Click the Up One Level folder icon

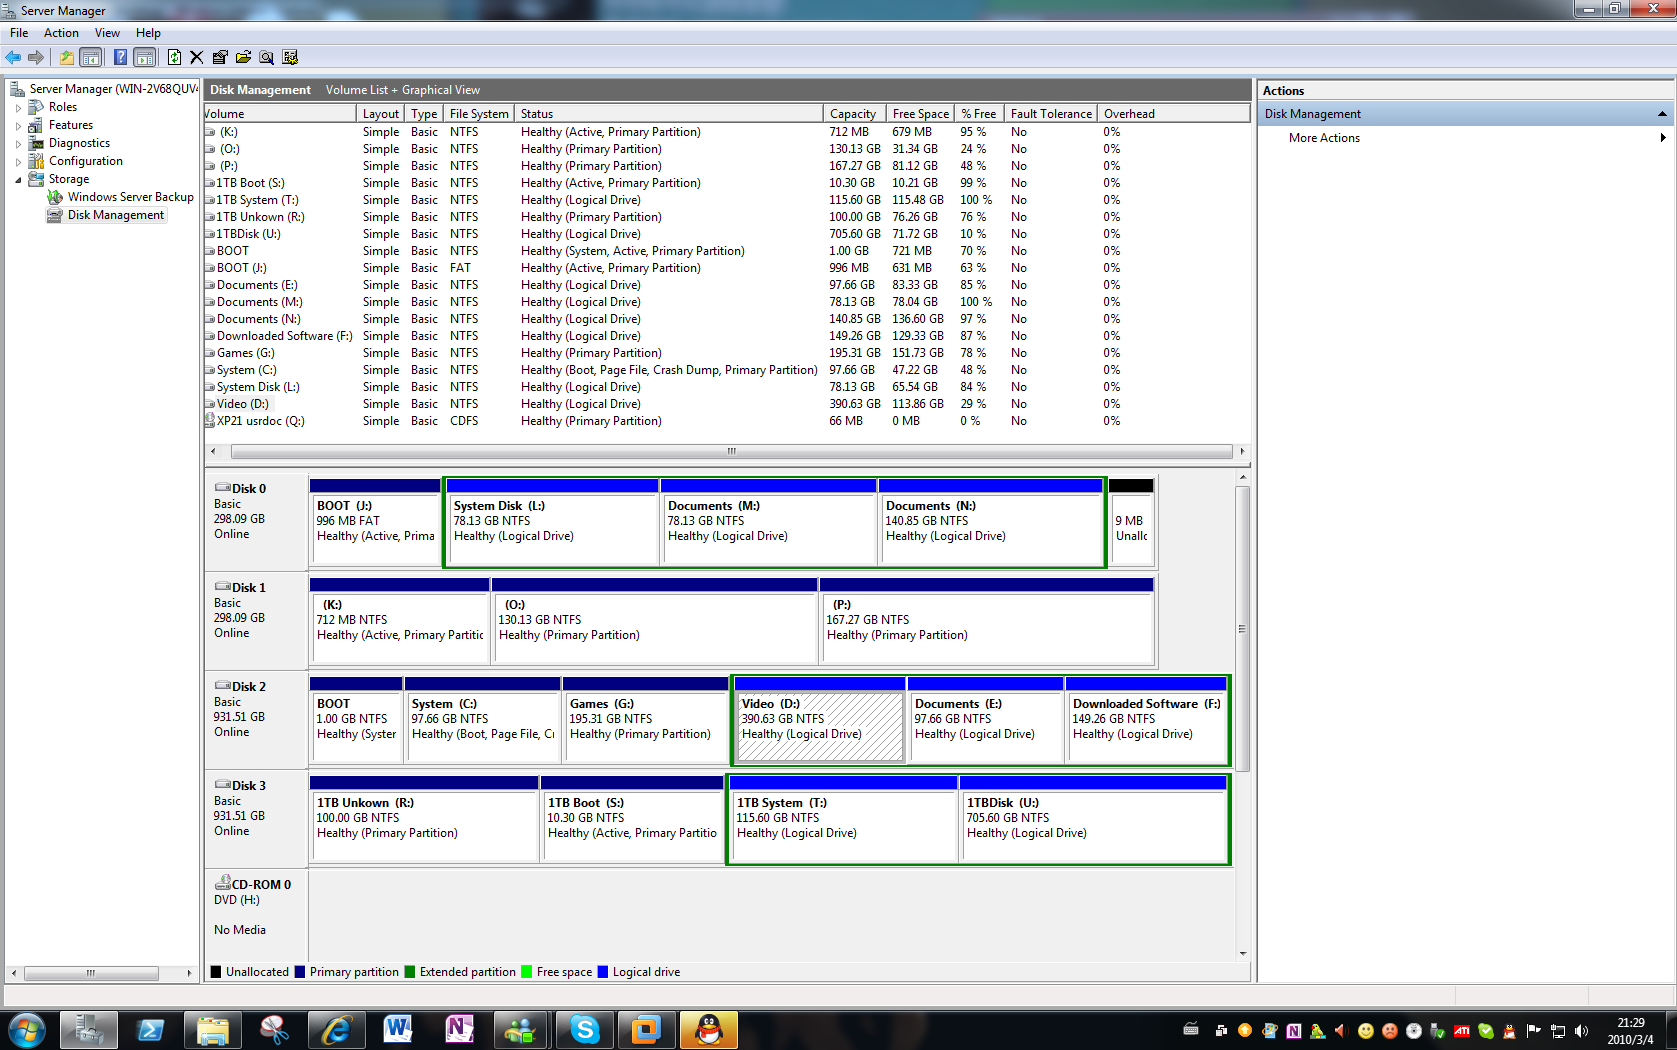(66, 57)
